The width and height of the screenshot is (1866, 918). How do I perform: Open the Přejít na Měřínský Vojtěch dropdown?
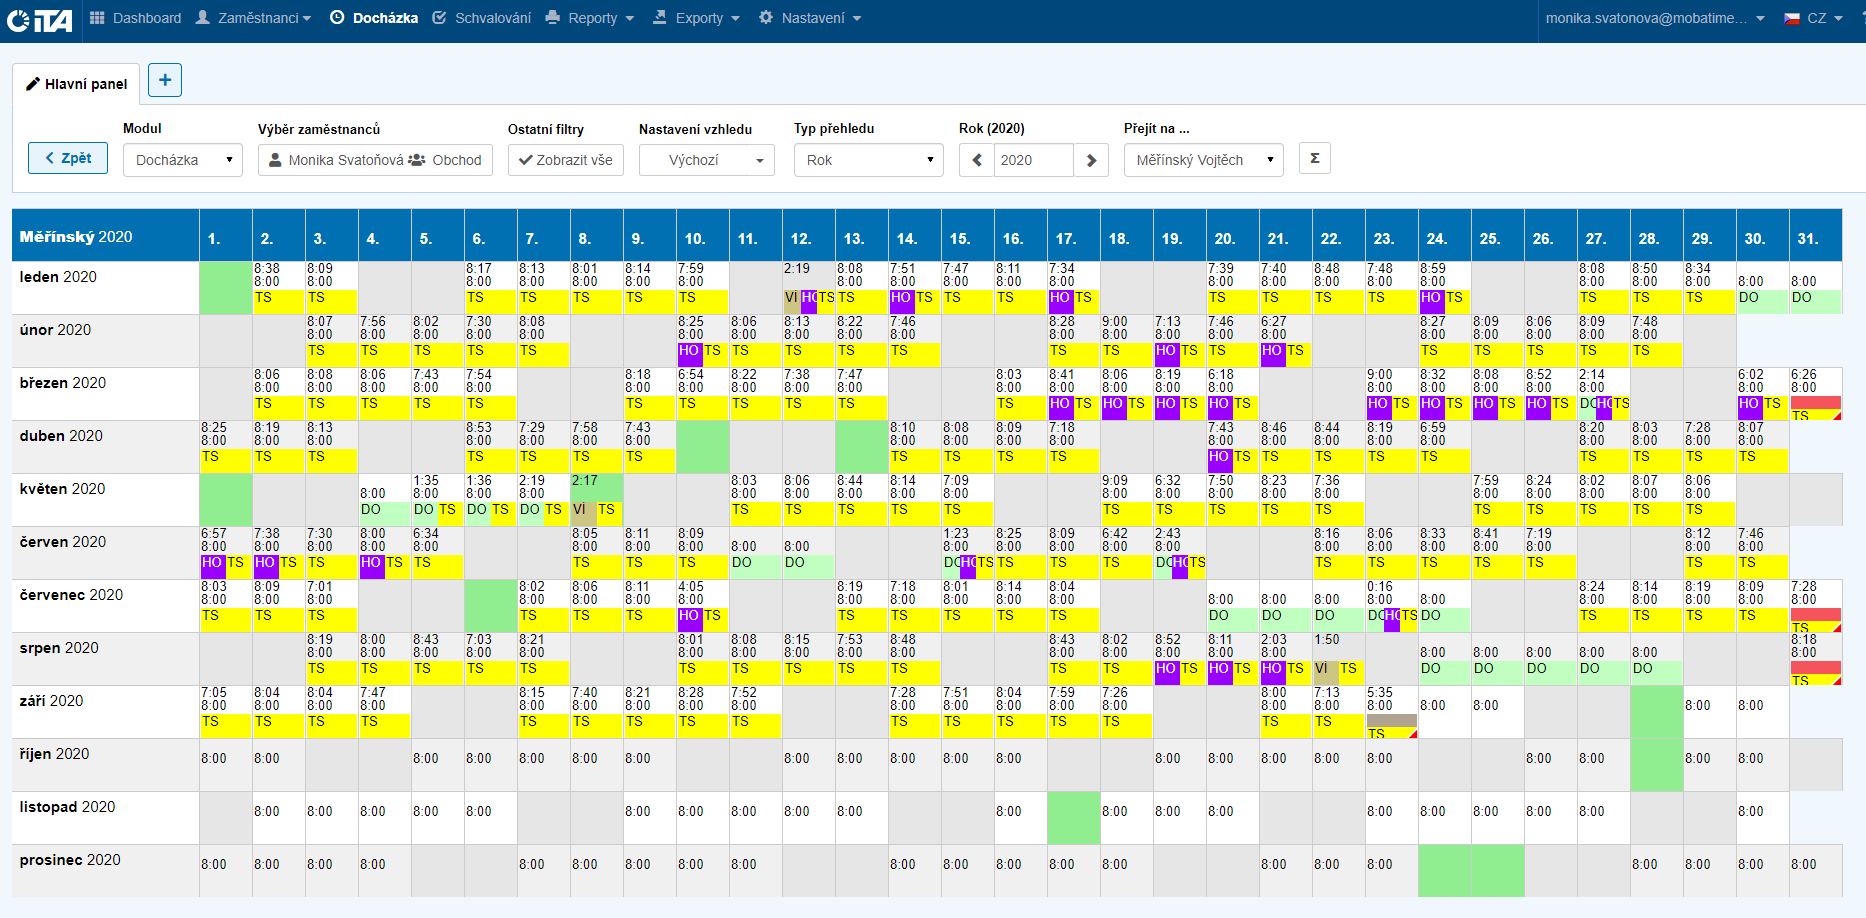[1203, 160]
